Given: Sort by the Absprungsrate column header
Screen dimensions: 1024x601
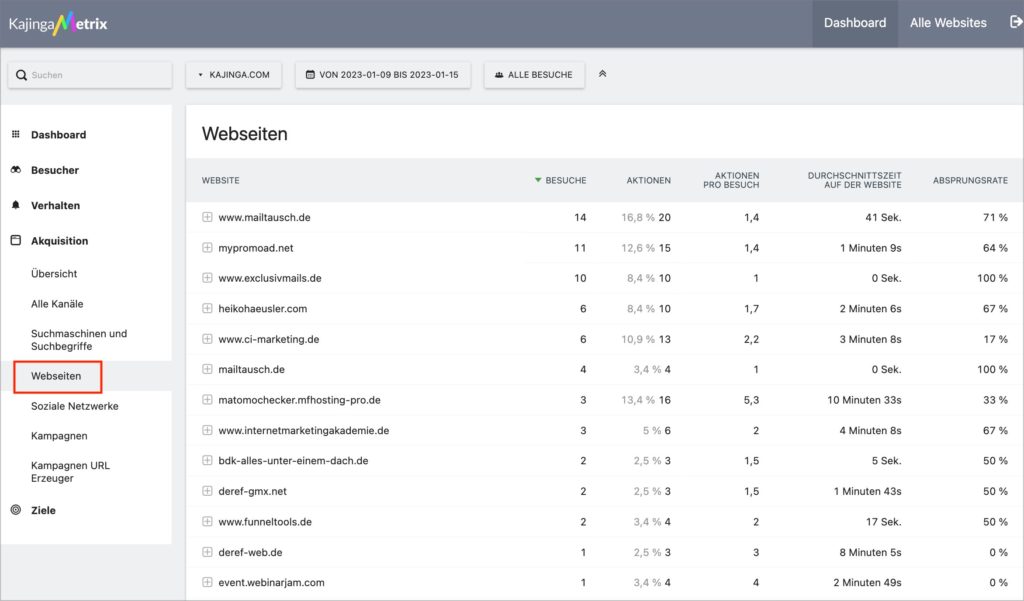Looking at the screenshot, I should coord(970,180).
